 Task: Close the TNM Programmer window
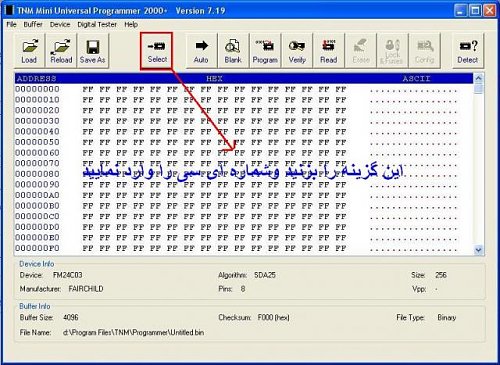coord(489,11)
